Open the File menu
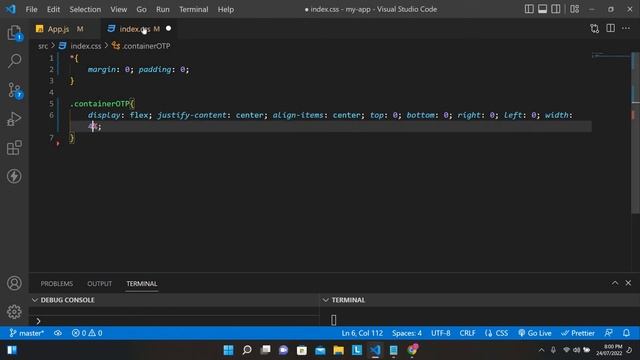 coord(31,9)
